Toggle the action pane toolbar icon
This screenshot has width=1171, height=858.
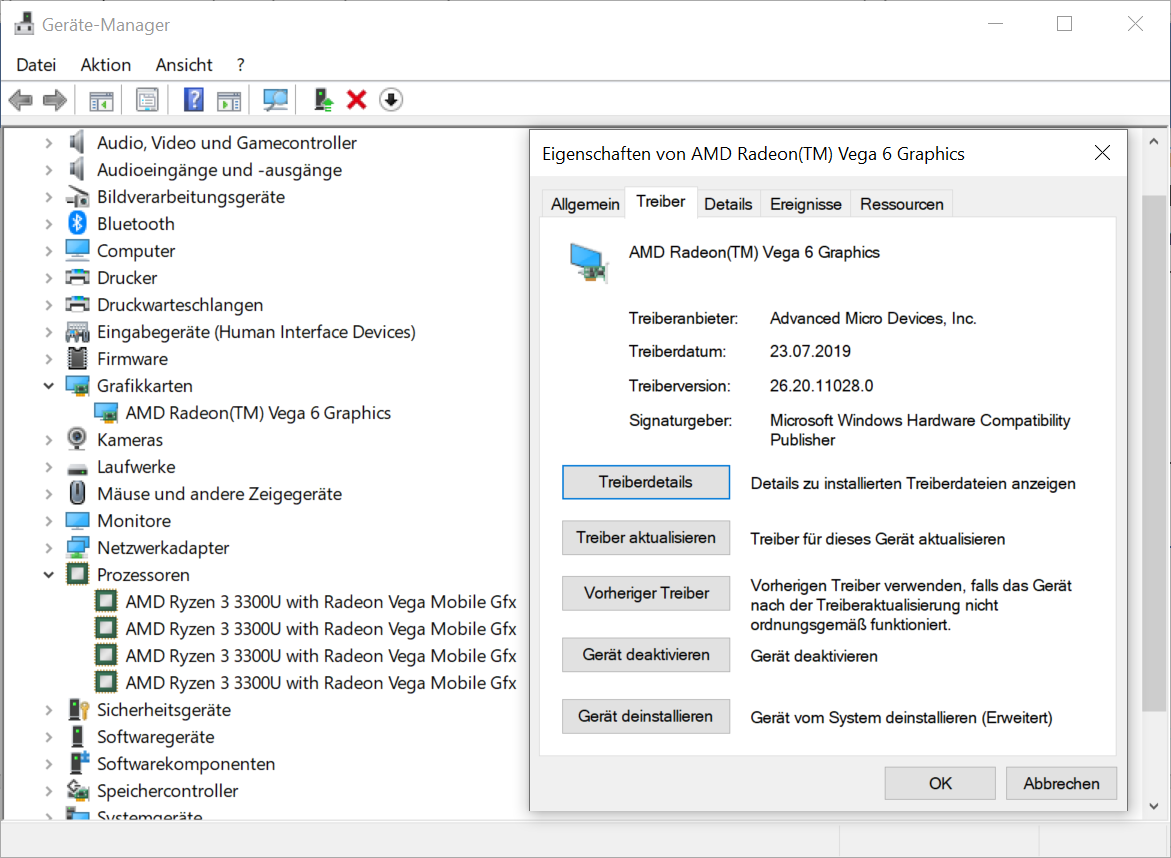pyautogui.click(x=229, y=100)
